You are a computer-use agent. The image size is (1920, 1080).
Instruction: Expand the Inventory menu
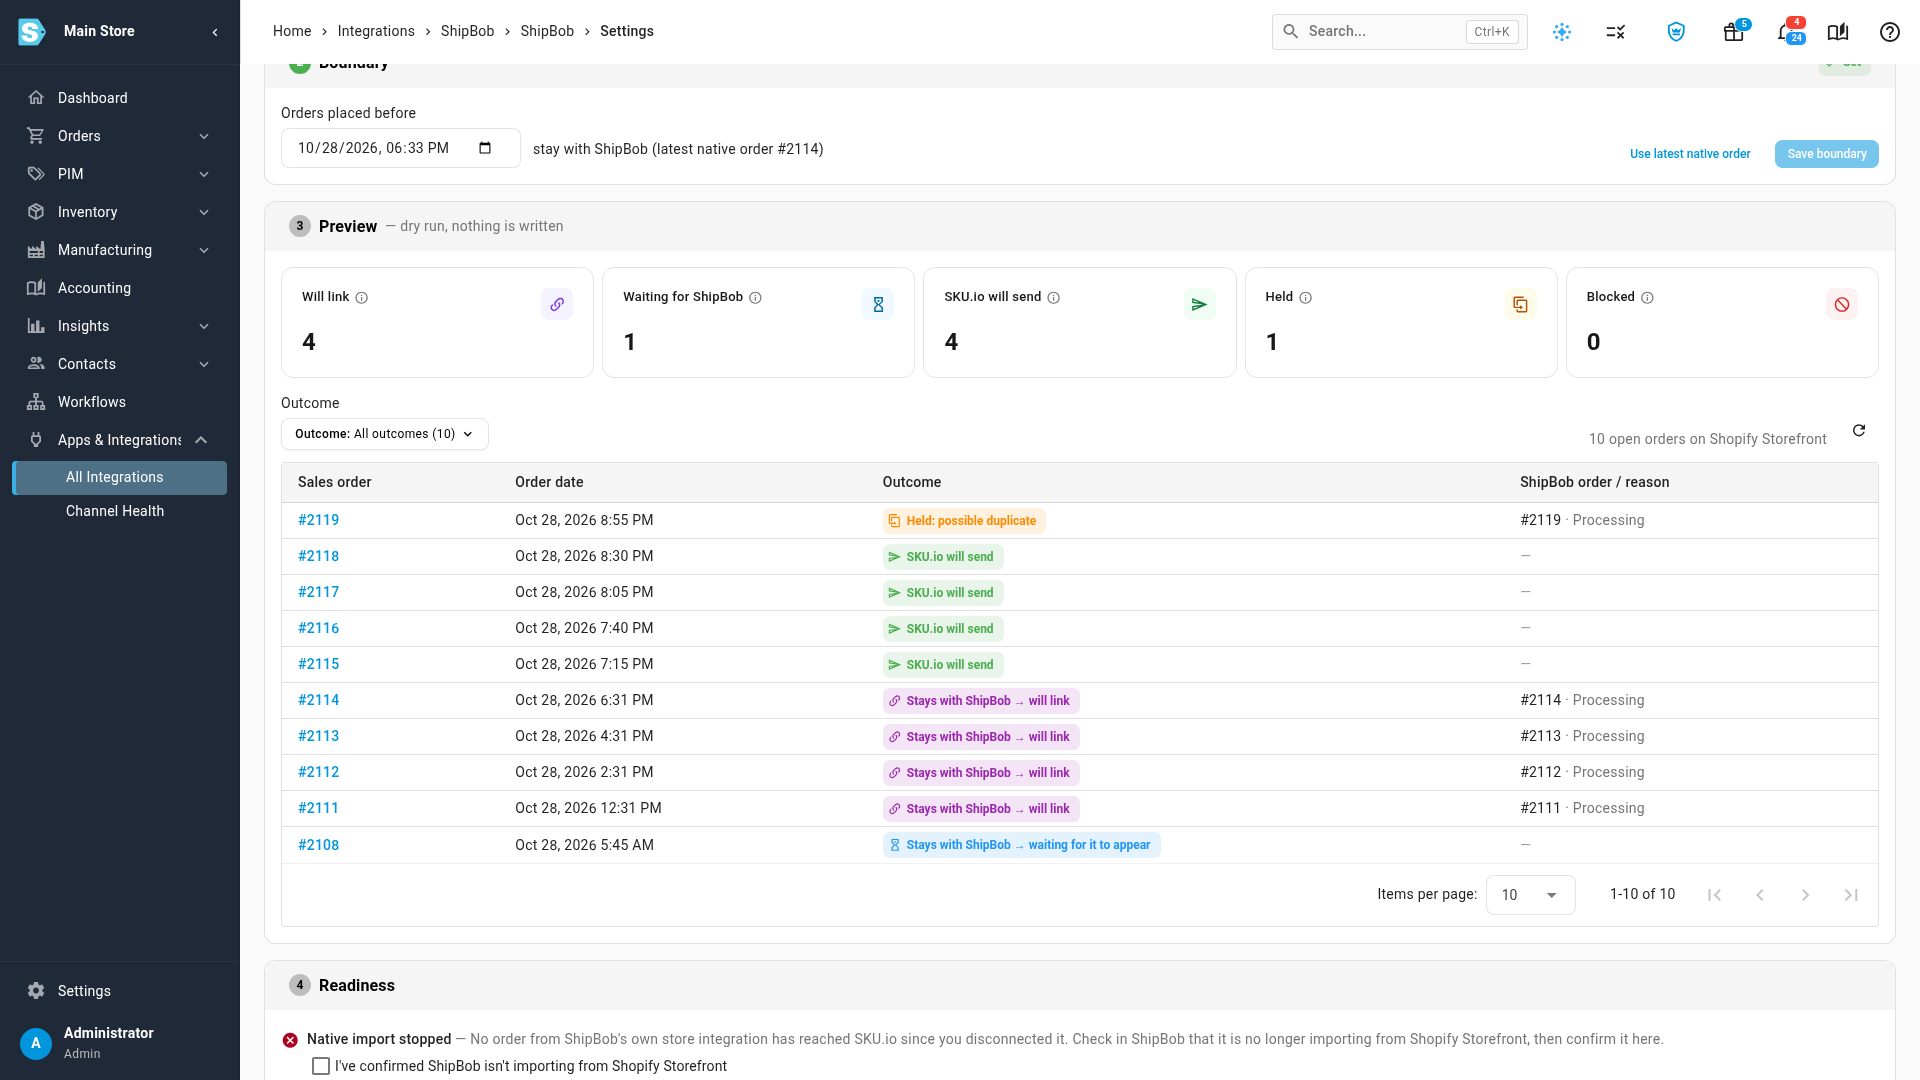tap(120, 212)
